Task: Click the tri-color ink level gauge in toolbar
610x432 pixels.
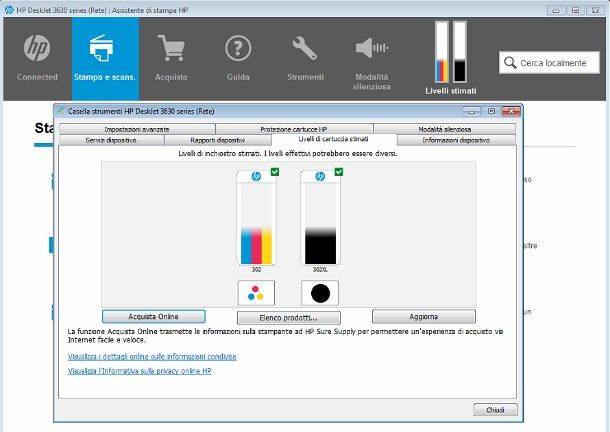Action: point(442,52)
